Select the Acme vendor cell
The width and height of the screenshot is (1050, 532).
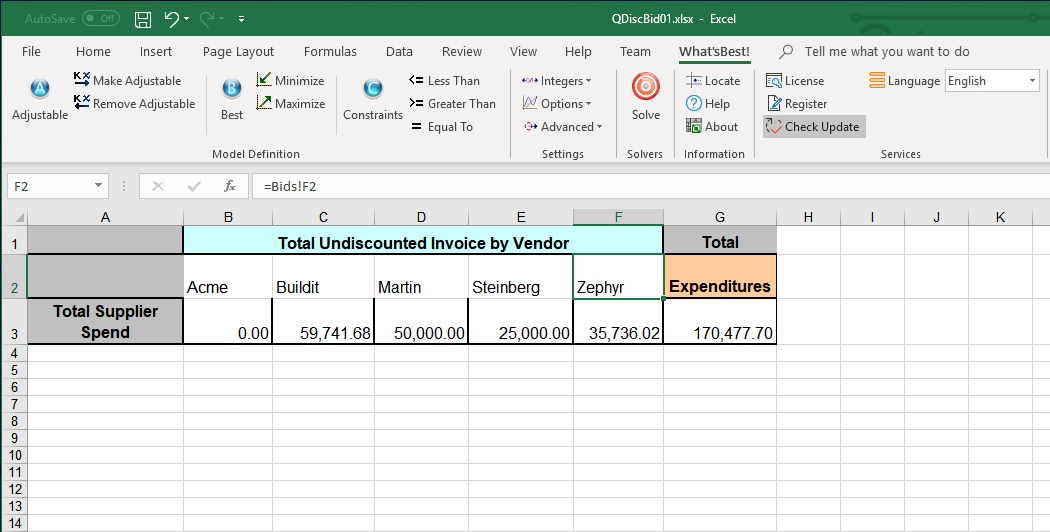click(x=228, y=276)
